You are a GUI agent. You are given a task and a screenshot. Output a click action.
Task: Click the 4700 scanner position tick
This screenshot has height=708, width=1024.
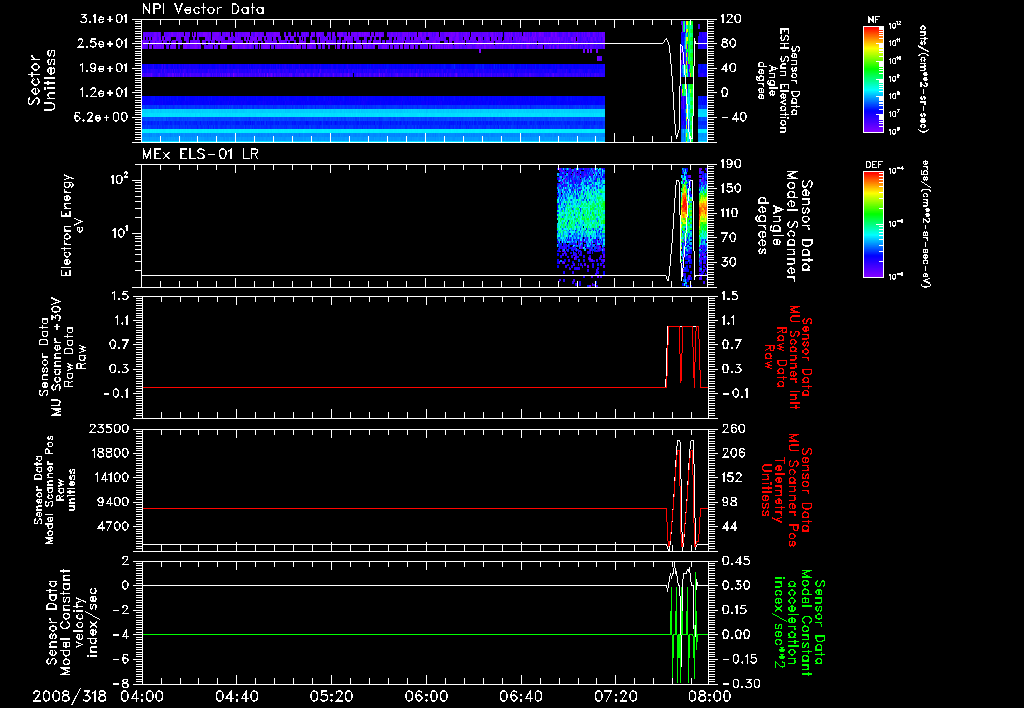tap(114, 526)
